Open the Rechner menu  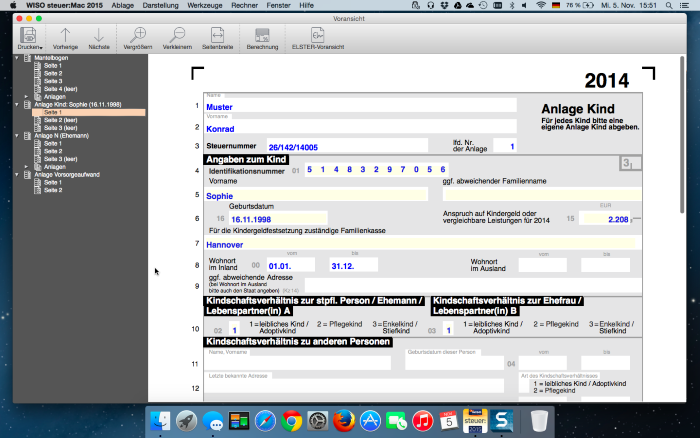244,5
